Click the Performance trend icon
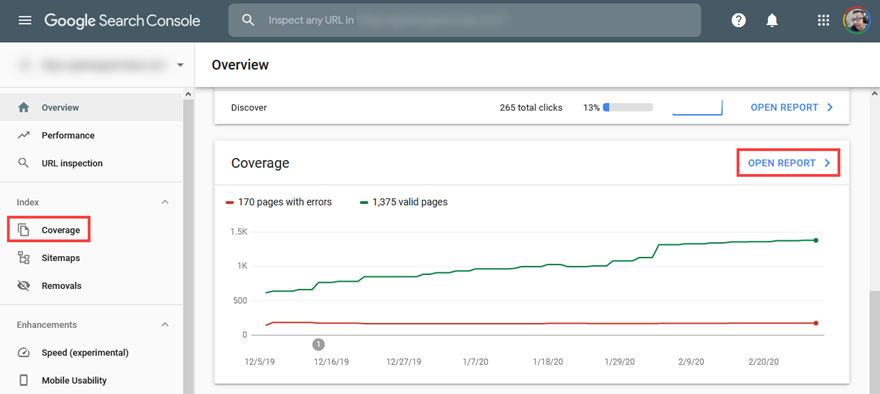This screenshot has width=880, height=394. click(24, 135)
